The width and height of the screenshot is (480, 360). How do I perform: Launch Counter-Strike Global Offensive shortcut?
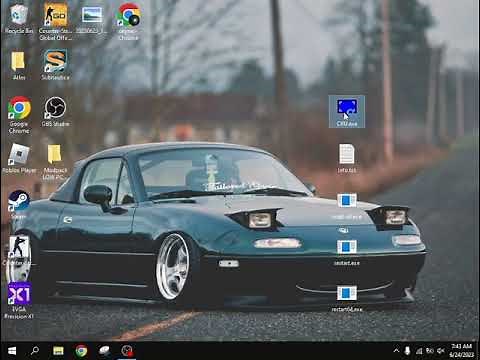[55, 22]
